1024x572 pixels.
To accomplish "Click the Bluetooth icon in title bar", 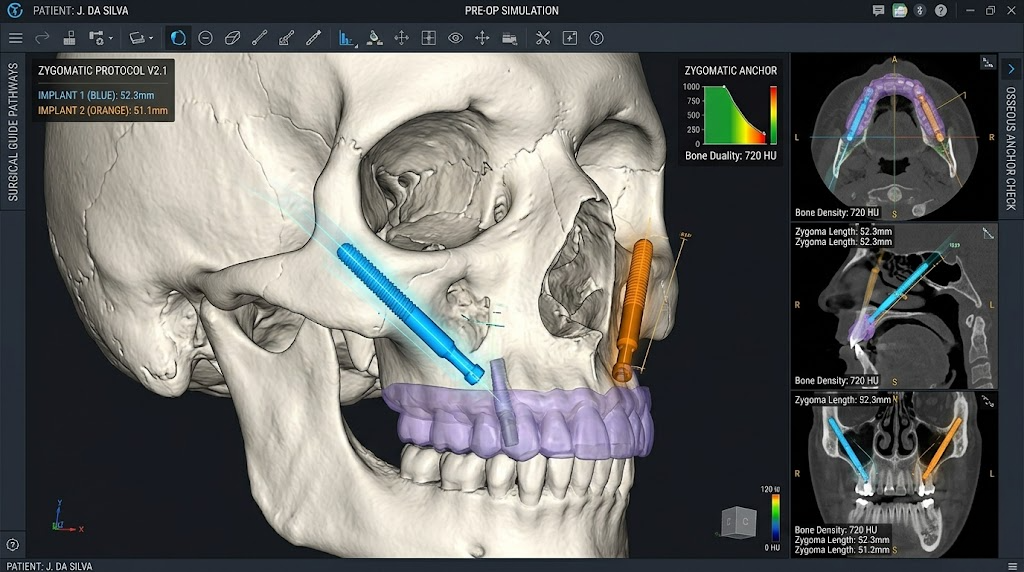I will (x=920, y=10).
